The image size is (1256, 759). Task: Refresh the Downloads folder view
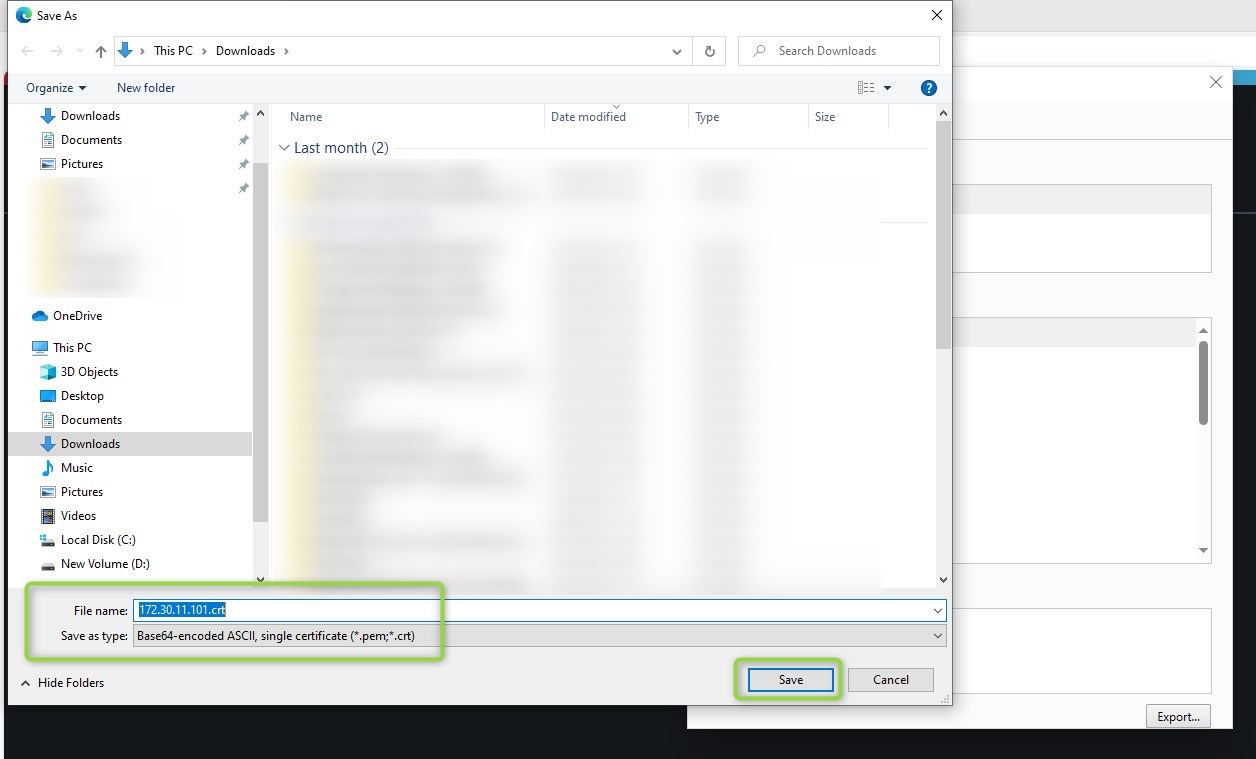pos(710,51)
